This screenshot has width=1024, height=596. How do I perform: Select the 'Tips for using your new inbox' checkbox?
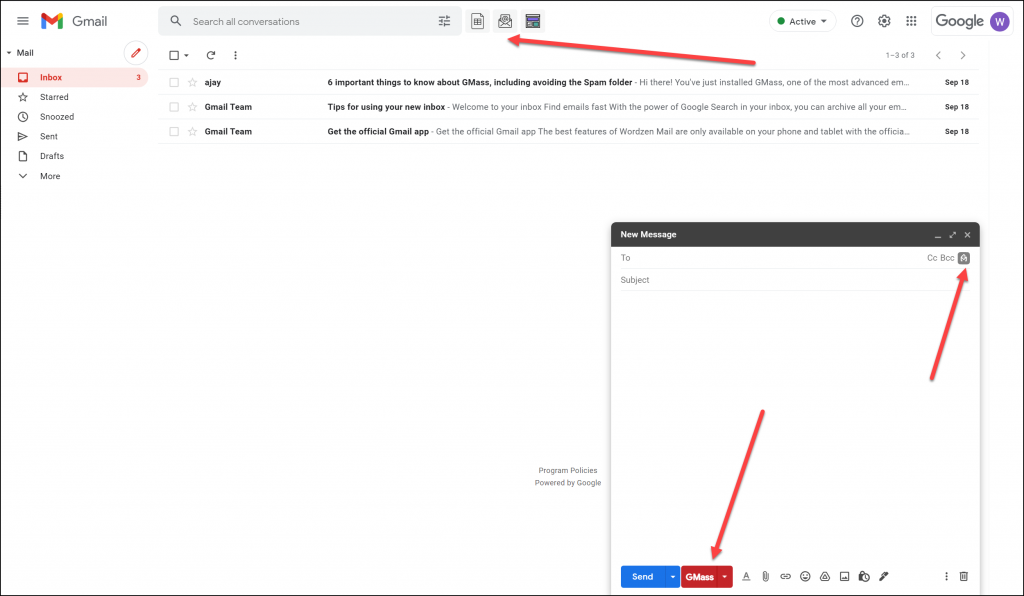click(x=174, y=107)
